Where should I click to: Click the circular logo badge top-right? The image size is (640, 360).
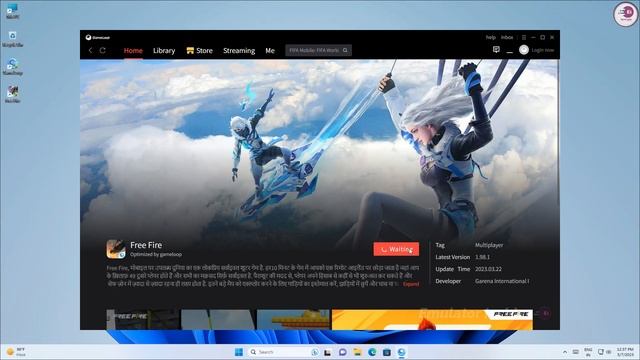[626, 14]
